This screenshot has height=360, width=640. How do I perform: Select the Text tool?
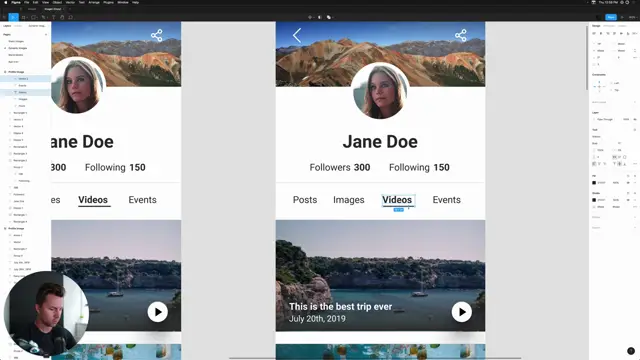click(53, 17)
